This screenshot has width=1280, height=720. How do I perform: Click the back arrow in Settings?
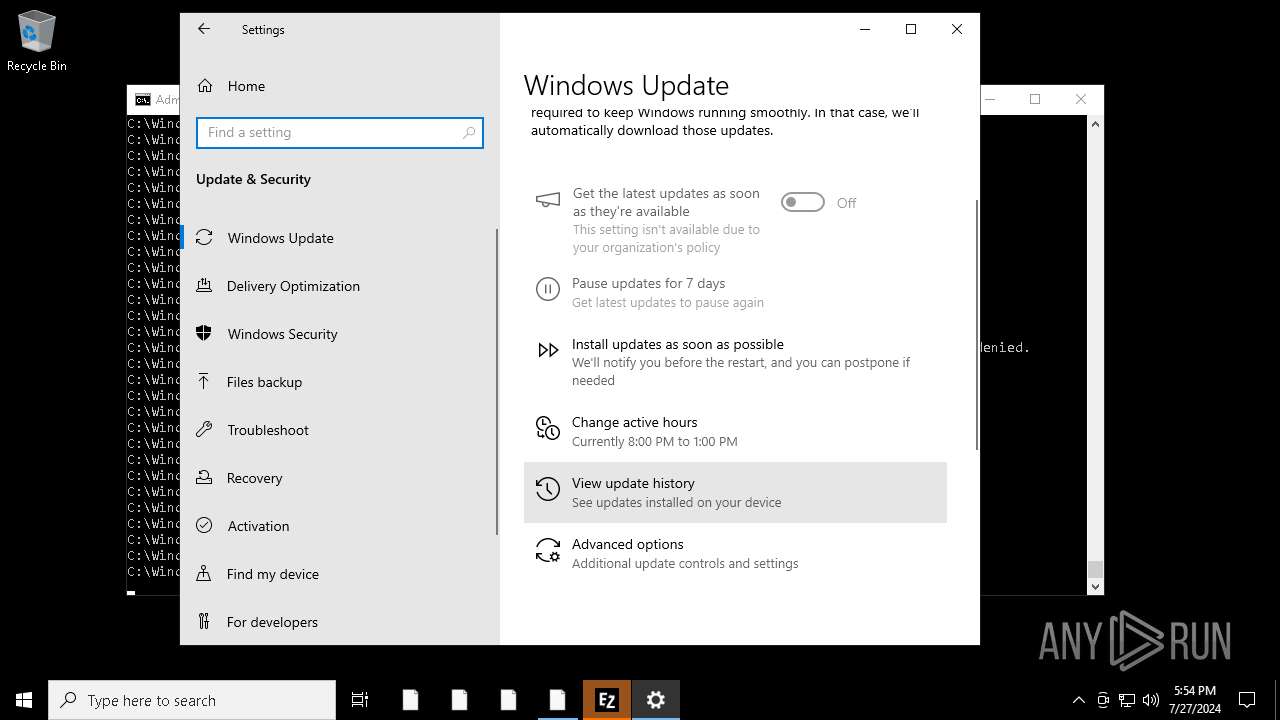204,29
